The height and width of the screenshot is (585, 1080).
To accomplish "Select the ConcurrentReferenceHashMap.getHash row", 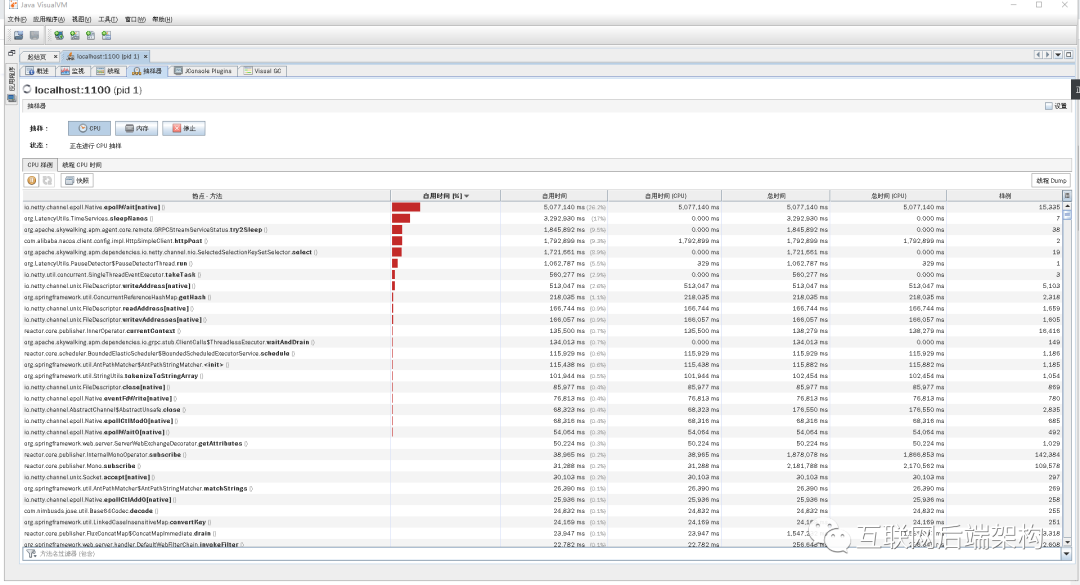I will (x=542, y=297).
